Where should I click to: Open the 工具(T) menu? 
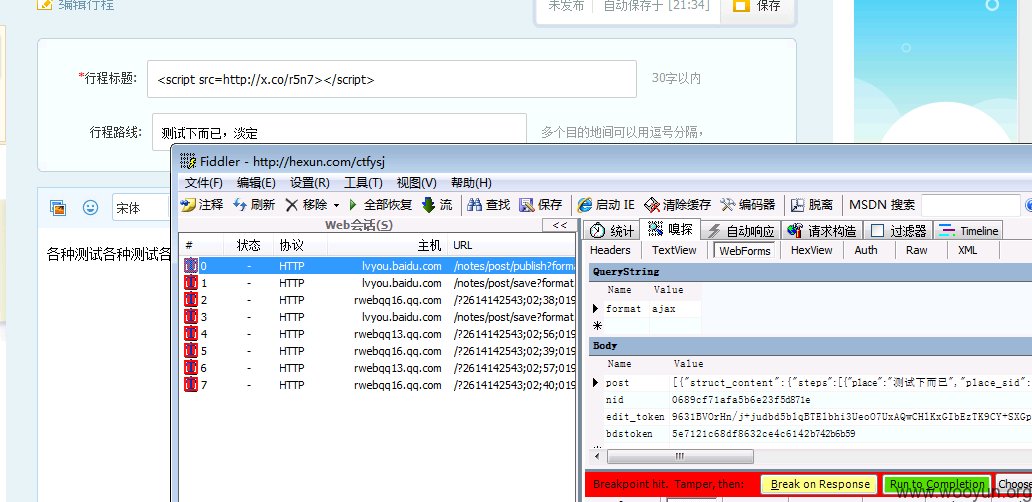(x=363, y=183)
